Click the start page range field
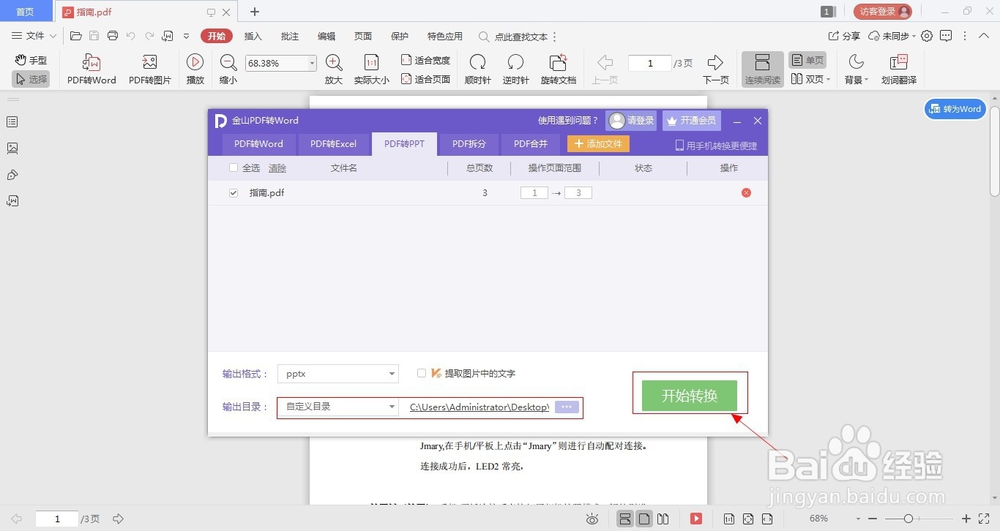Screen dimensions: 1000x531 (534, 193)
